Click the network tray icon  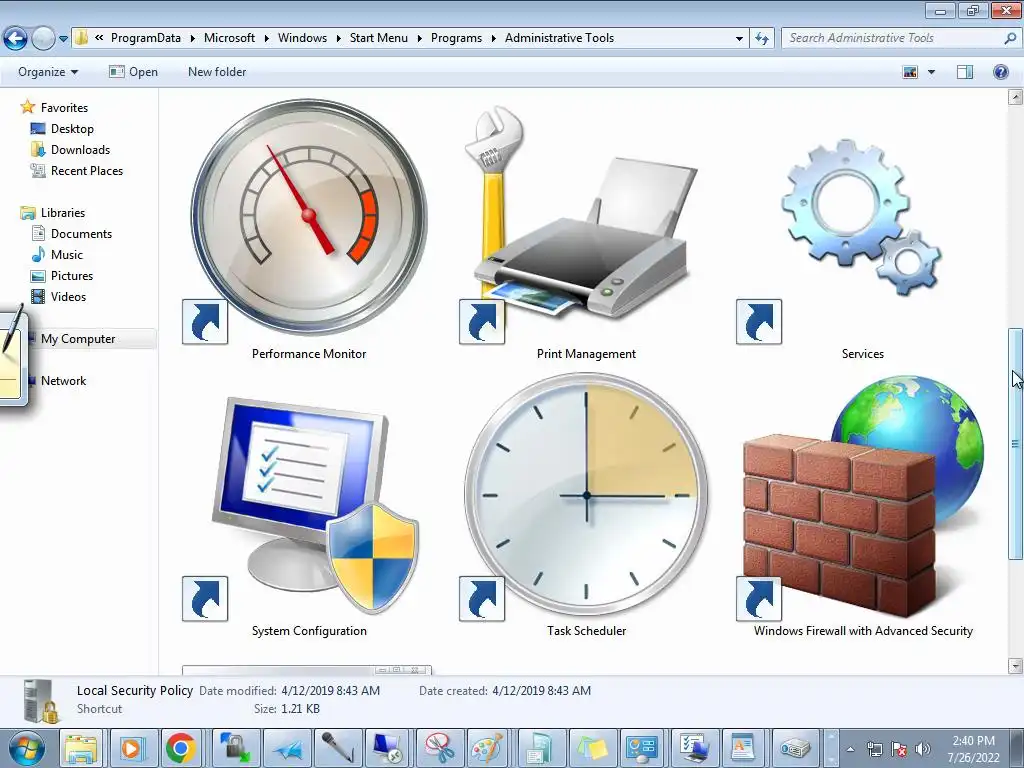click(x=874, y=749)
